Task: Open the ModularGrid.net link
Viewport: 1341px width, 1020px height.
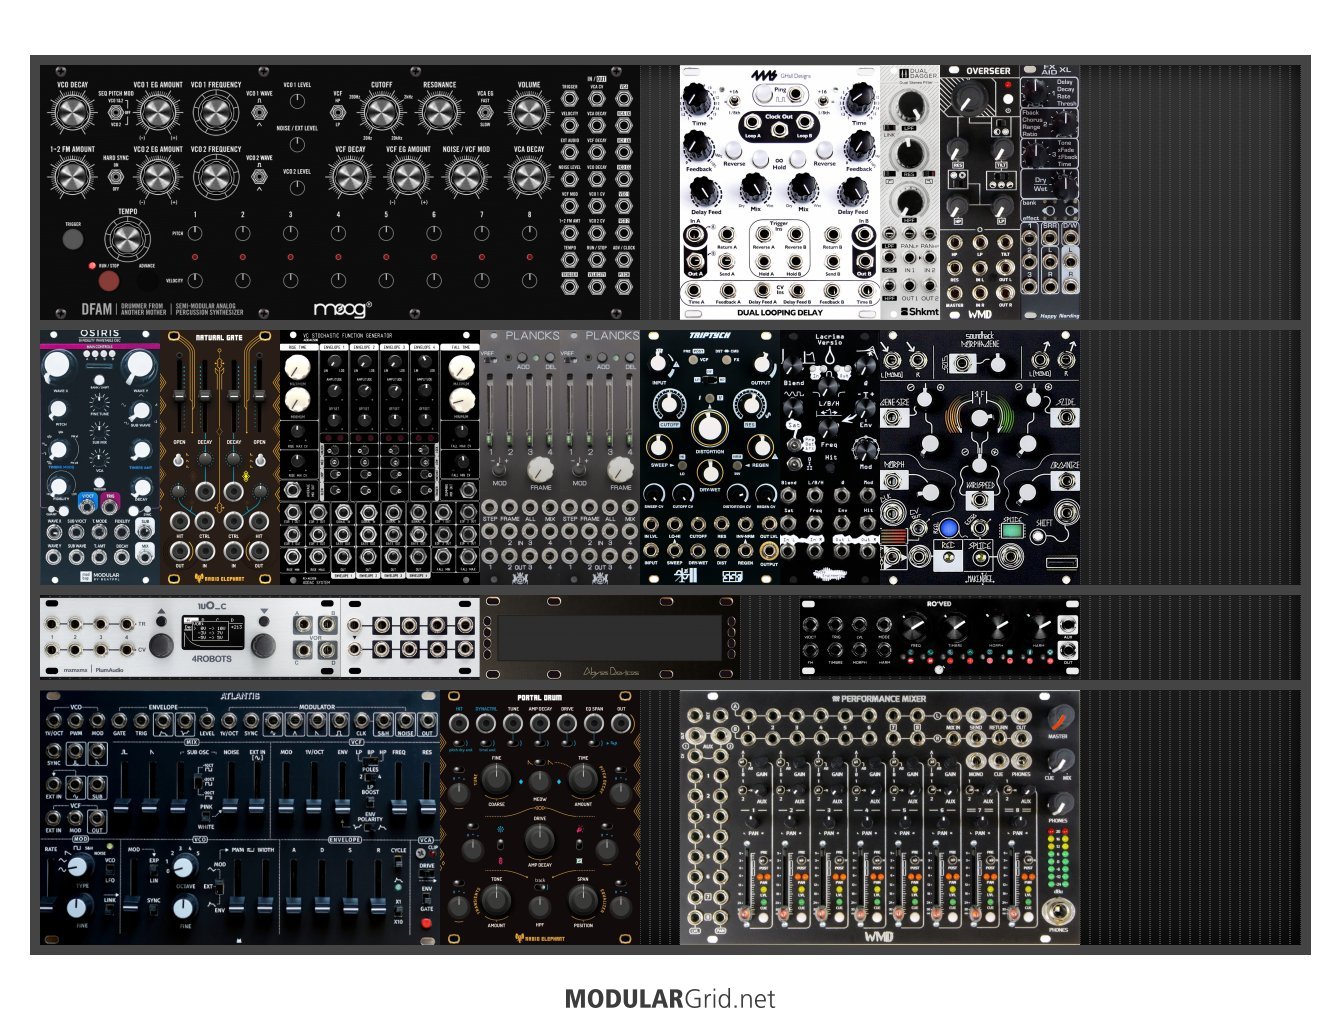Action: coord(670,998)
